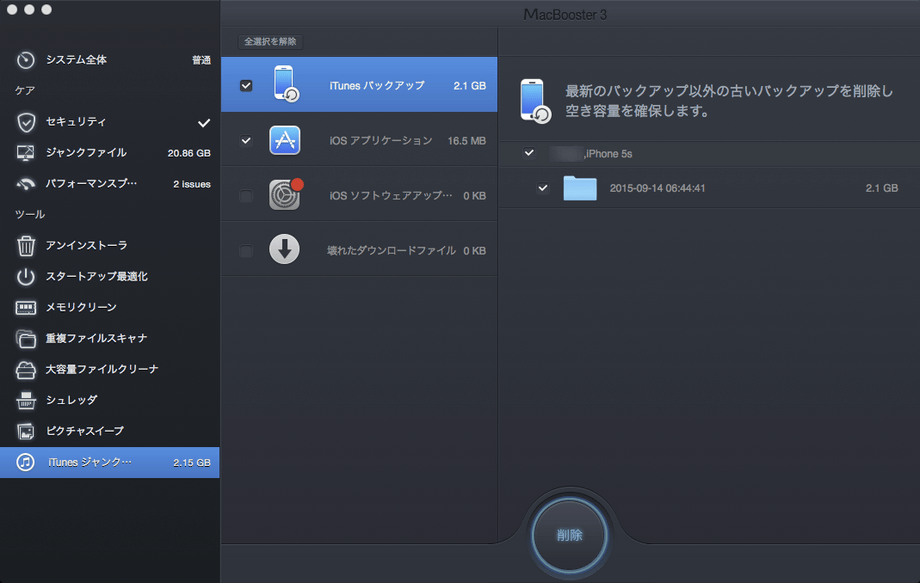
Task: Click the 2.15 GB iTunes junk value
Action: (192, 463)
